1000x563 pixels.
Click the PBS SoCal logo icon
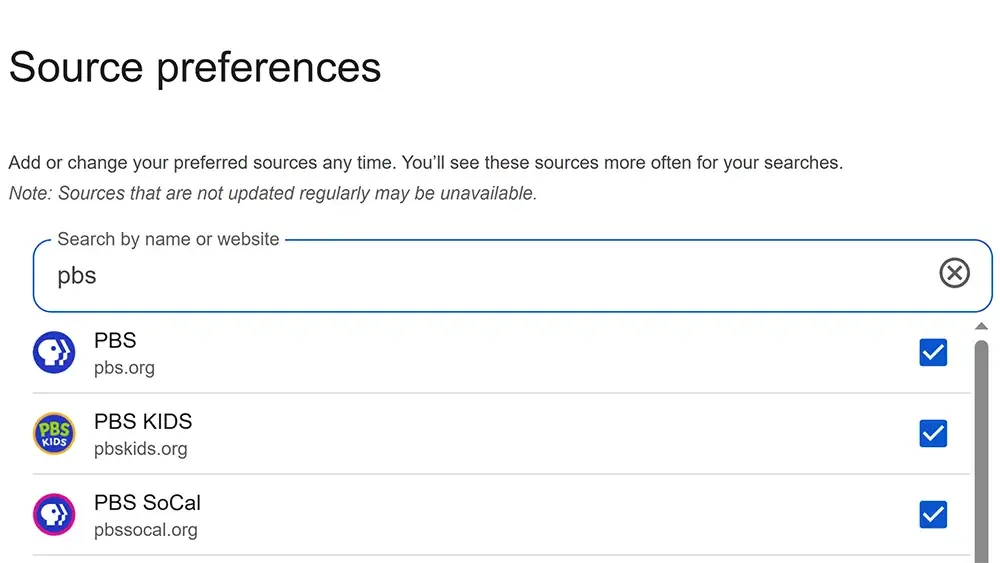(54, 515)
